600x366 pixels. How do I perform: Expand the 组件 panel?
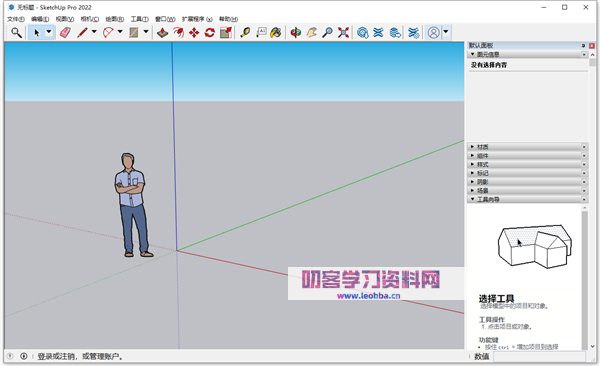(473, 155)
